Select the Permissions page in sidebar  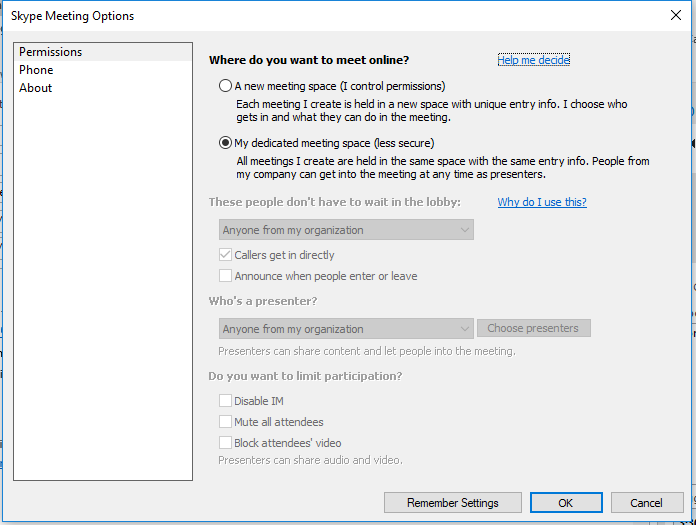pos(103,52)
